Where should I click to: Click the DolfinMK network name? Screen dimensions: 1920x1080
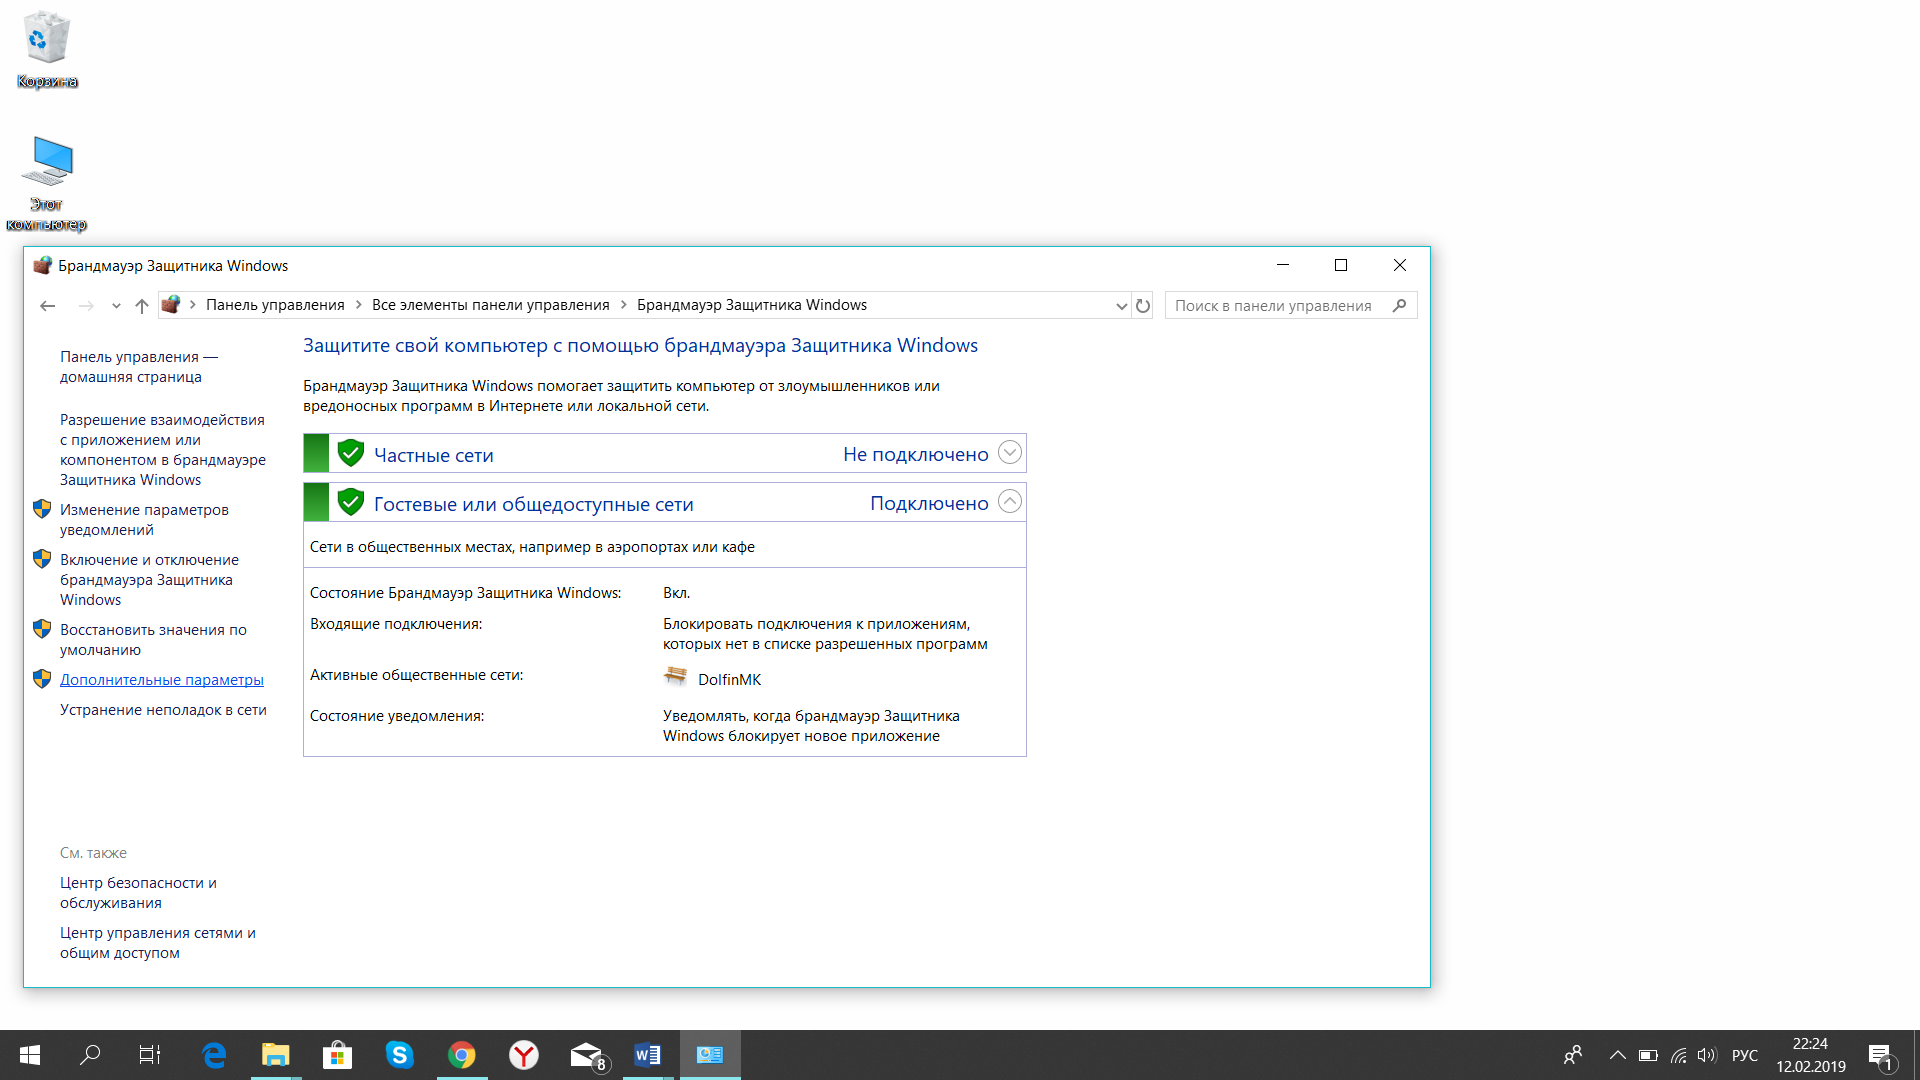pos(729,680)
